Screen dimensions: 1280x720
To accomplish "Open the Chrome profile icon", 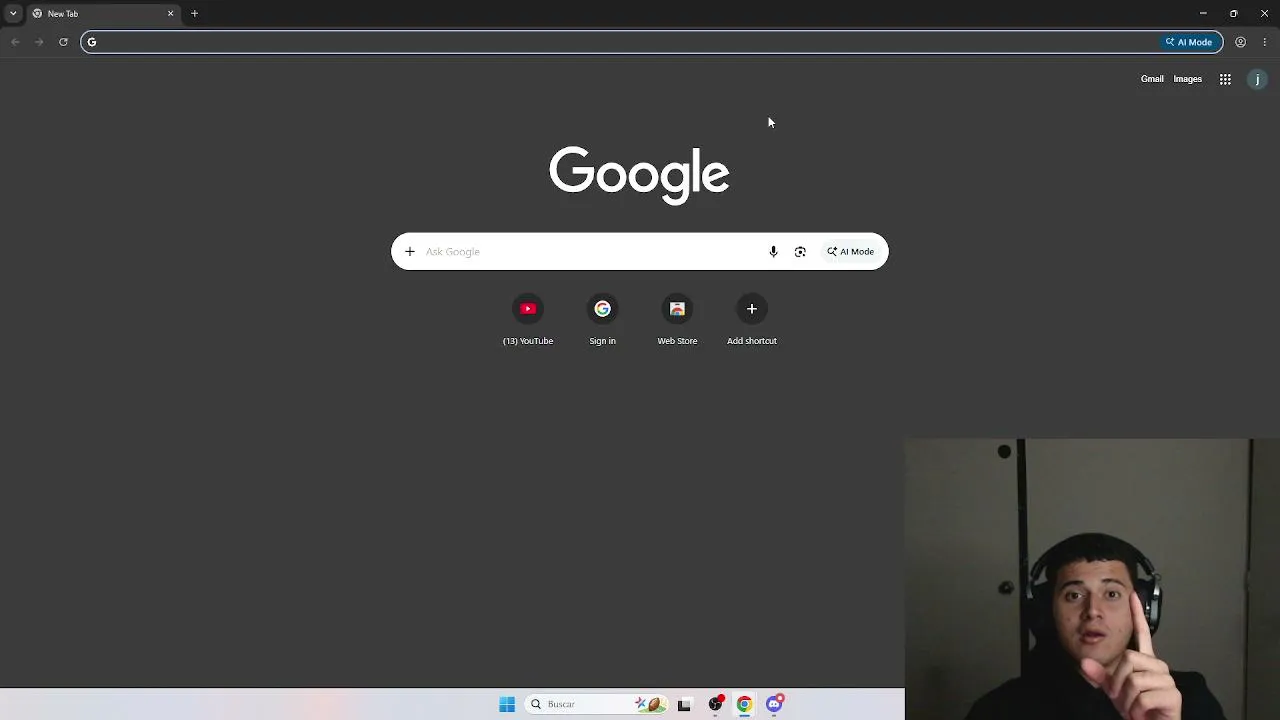I will coord(1240,42).
